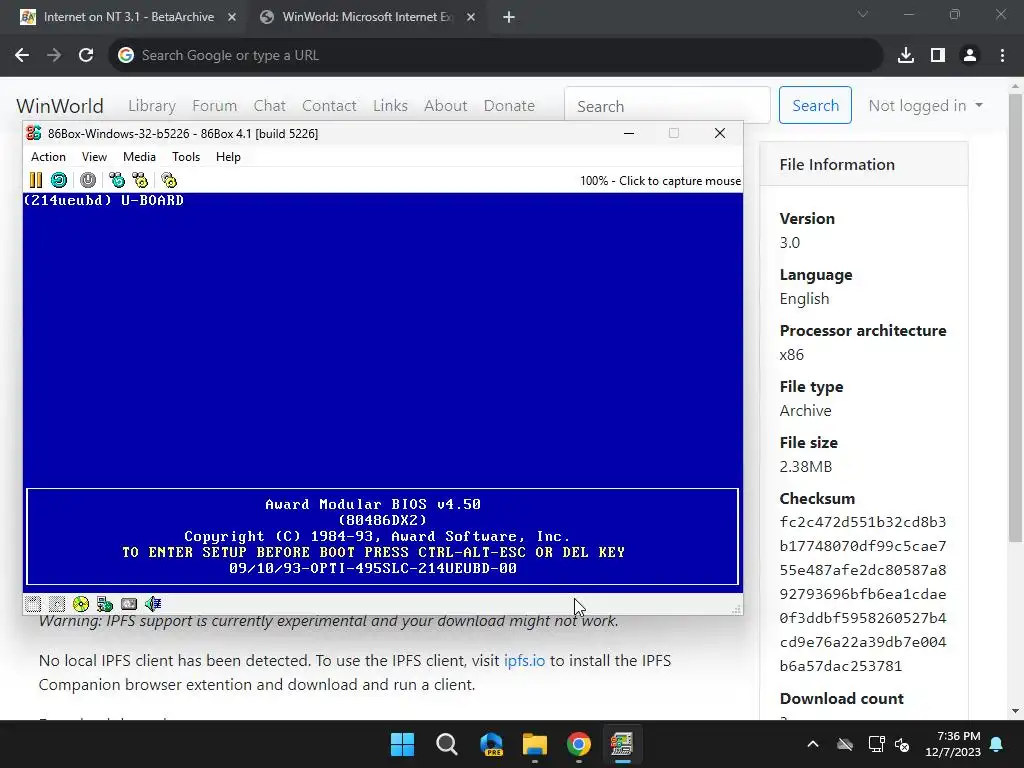
Task: Open Chrome from the taskbar
Action: [x=579, y=744]
